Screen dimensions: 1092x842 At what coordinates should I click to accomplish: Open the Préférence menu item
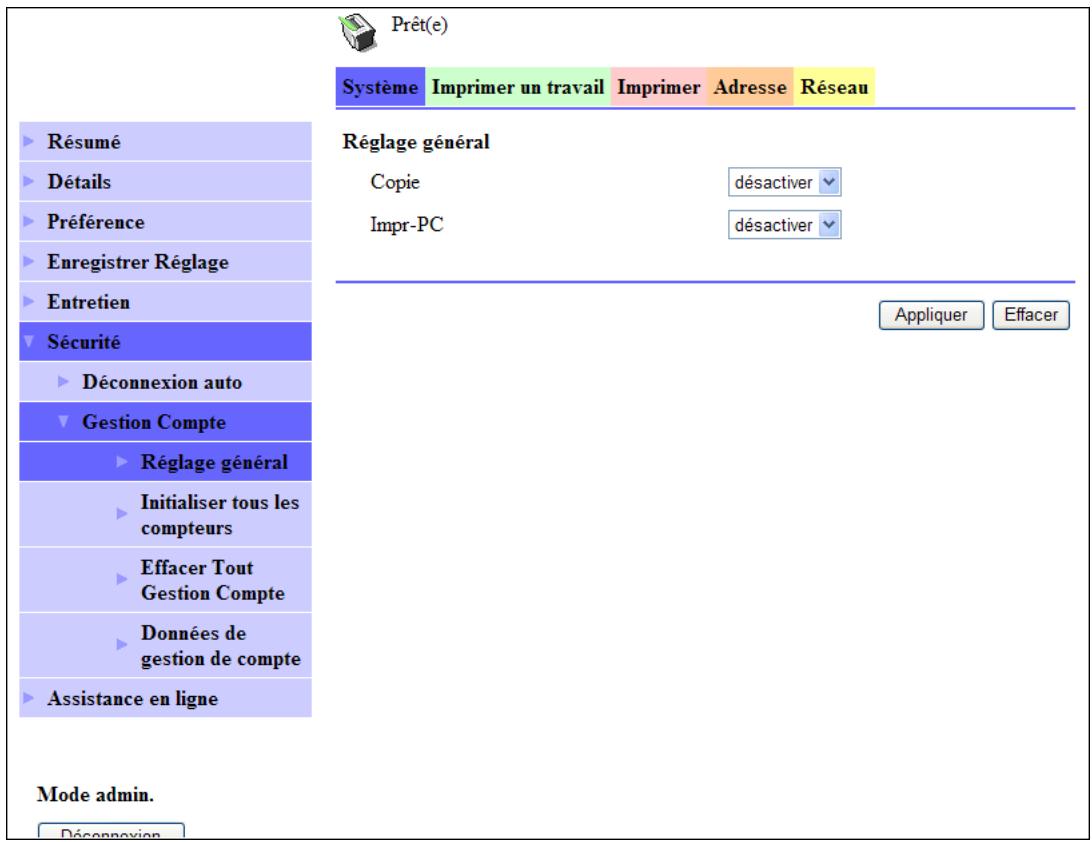coord(165,221)
